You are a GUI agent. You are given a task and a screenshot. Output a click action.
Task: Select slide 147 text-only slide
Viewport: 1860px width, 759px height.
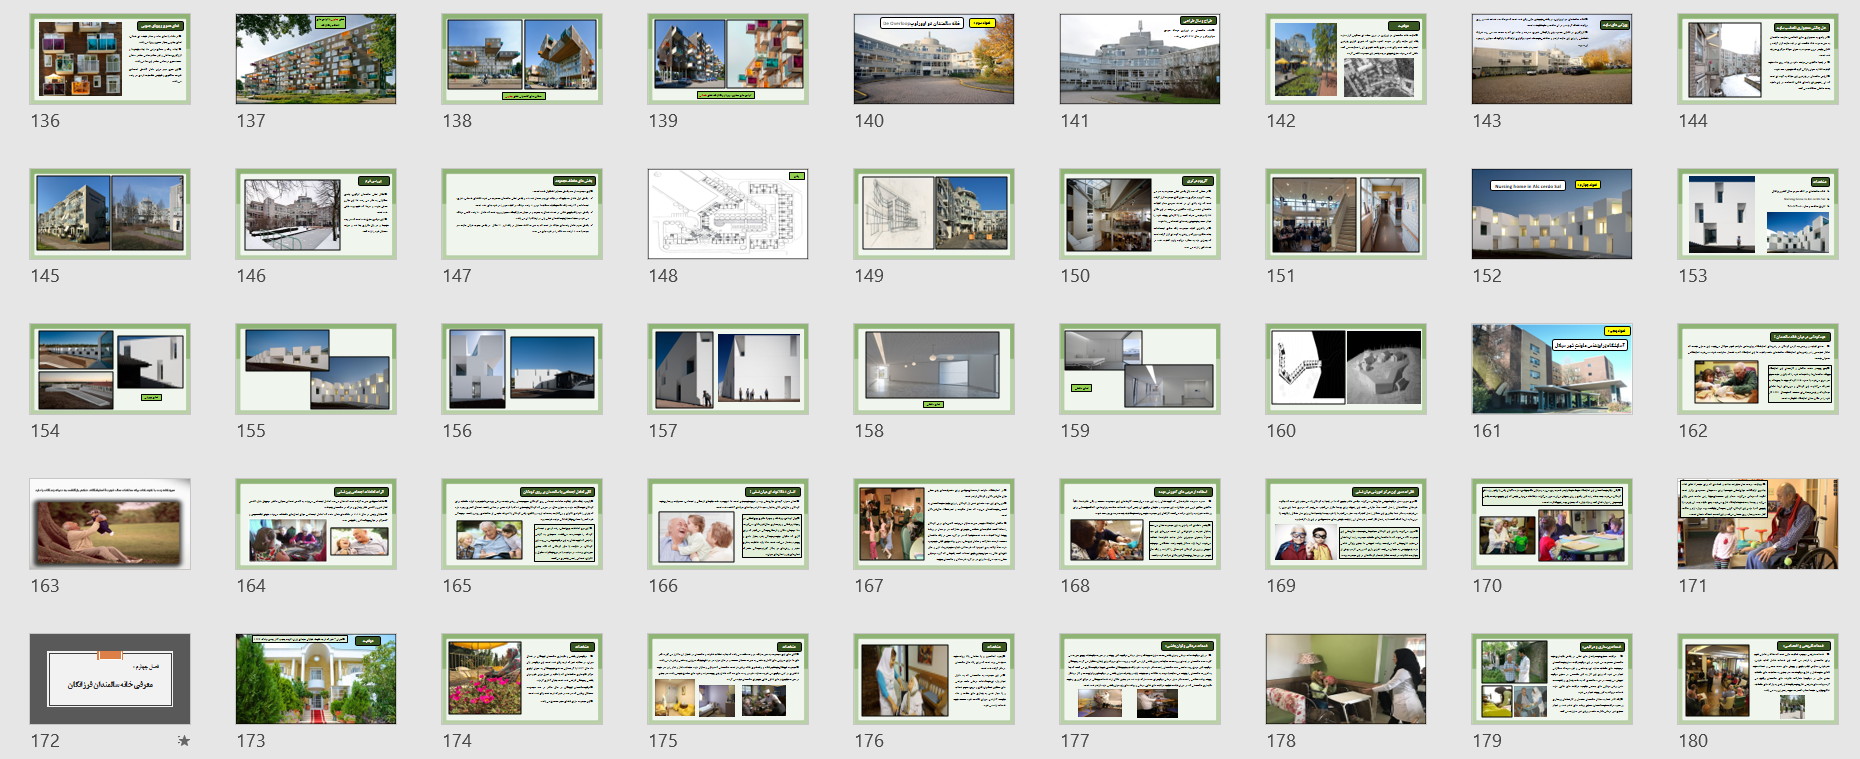[522, 214]
